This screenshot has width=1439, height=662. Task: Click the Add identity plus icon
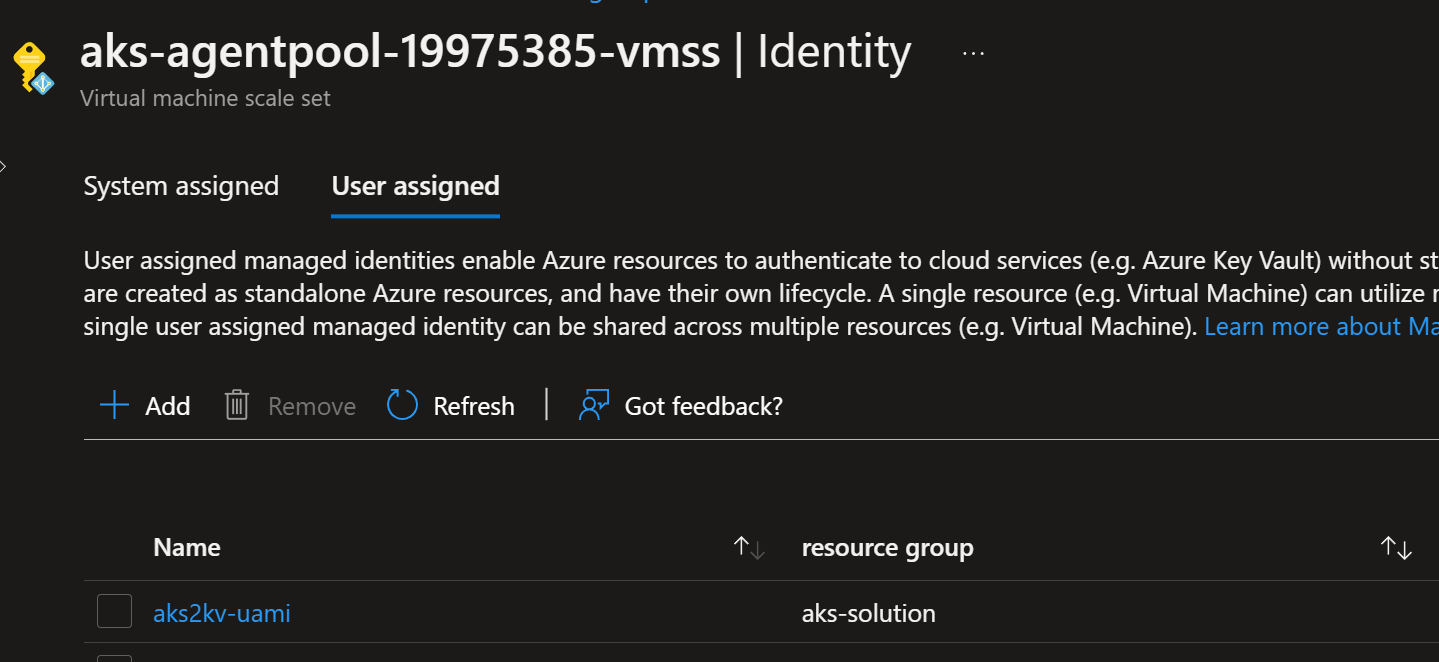tap(113, 405)
